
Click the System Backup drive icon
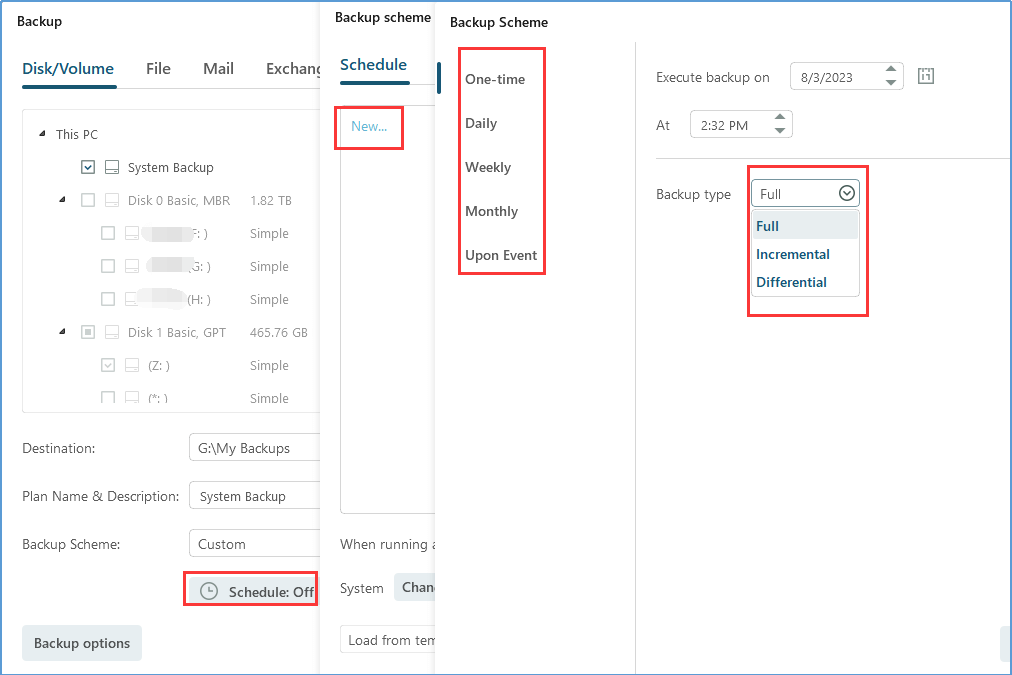(x=112, y=167)
